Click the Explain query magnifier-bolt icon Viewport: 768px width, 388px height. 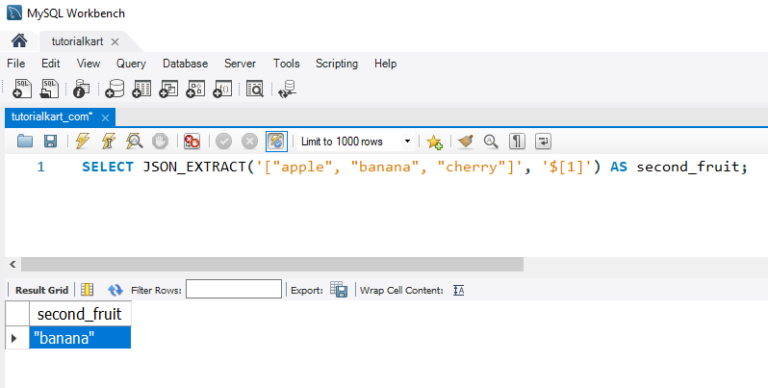pos(134,142)
